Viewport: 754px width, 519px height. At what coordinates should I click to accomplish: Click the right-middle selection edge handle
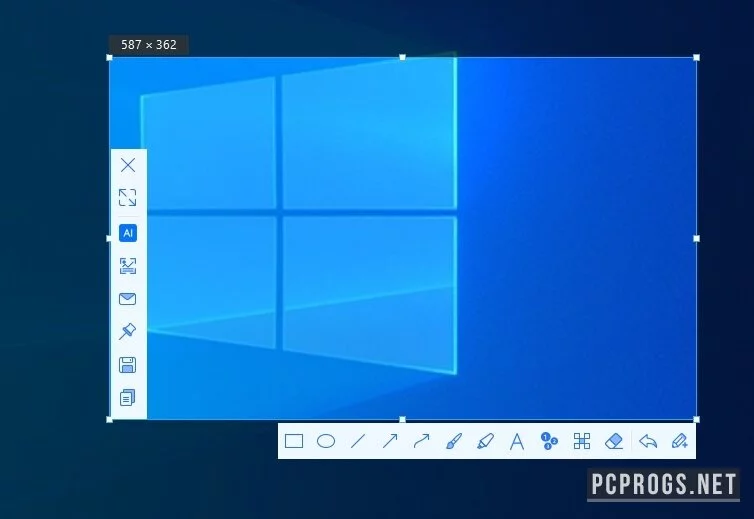click(x=696, y=239)
